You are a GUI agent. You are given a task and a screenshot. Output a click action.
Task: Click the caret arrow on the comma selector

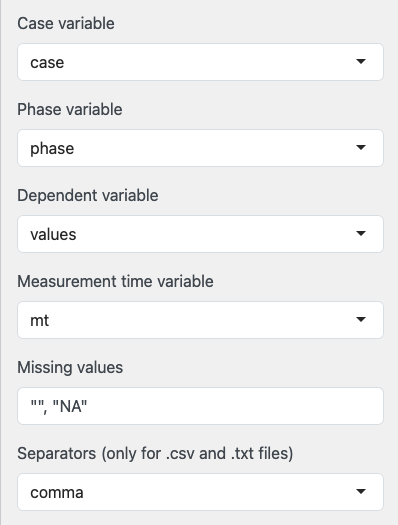tap(361, 492)
